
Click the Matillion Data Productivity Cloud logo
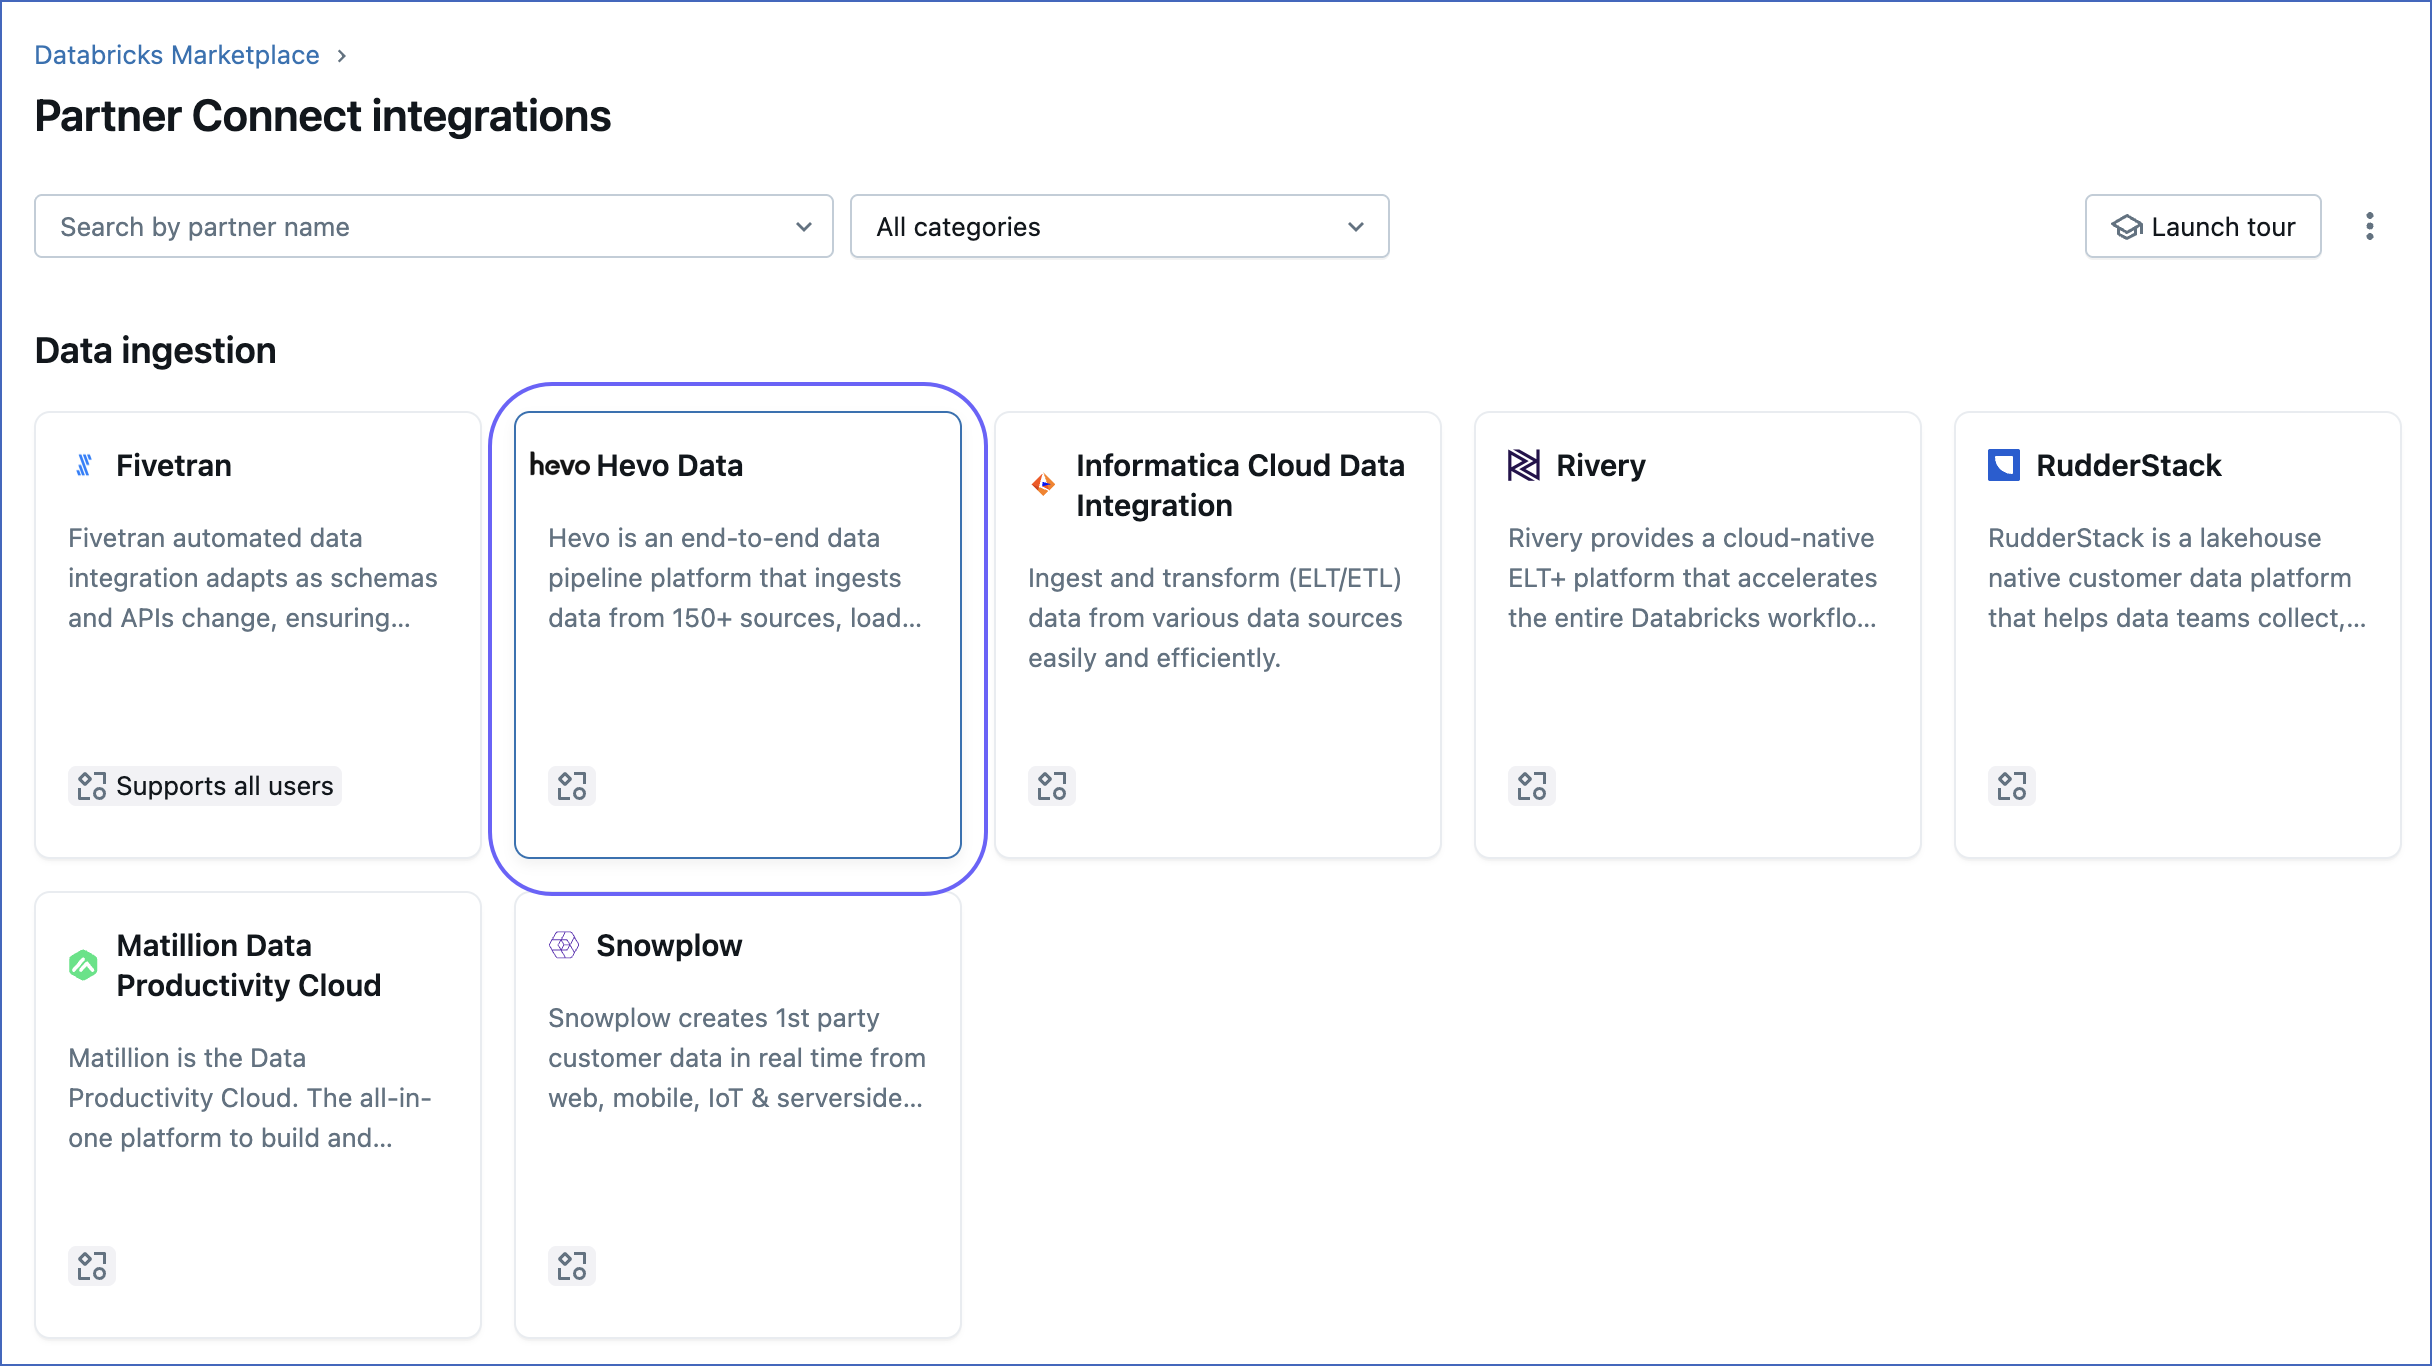(84, 965)
